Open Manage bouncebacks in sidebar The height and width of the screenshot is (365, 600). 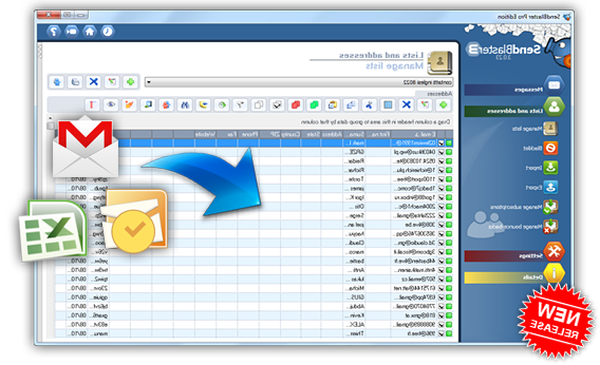pyautogui.click(x=524, y=226)
